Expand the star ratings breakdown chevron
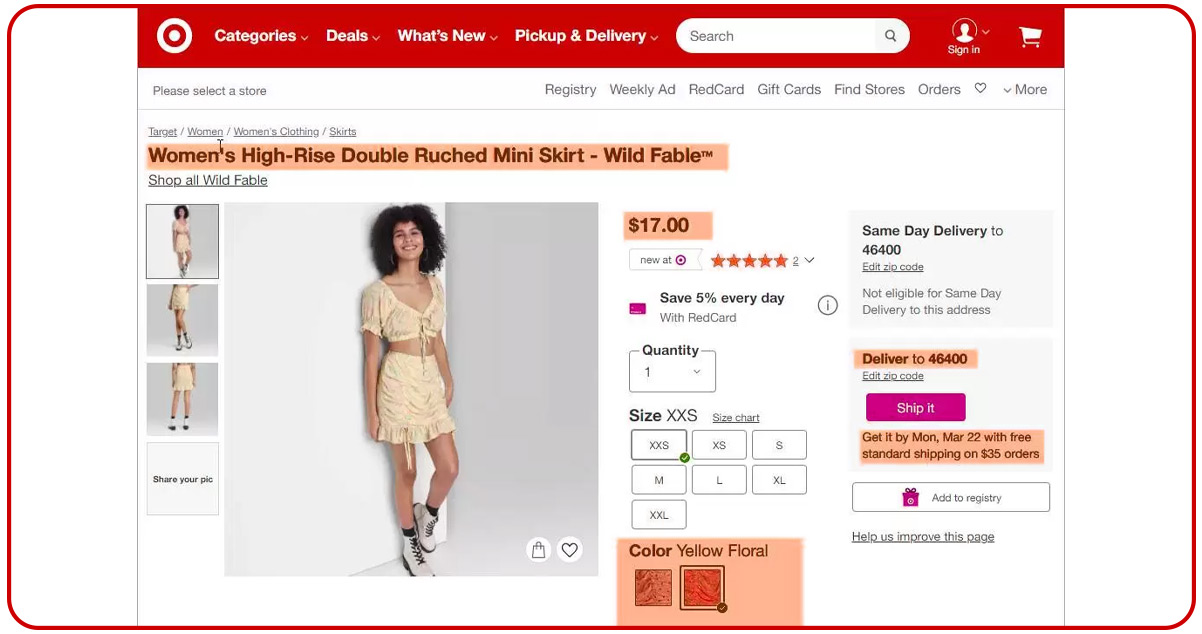Screen dimensions: 1202x634 [x=809, y=260]
